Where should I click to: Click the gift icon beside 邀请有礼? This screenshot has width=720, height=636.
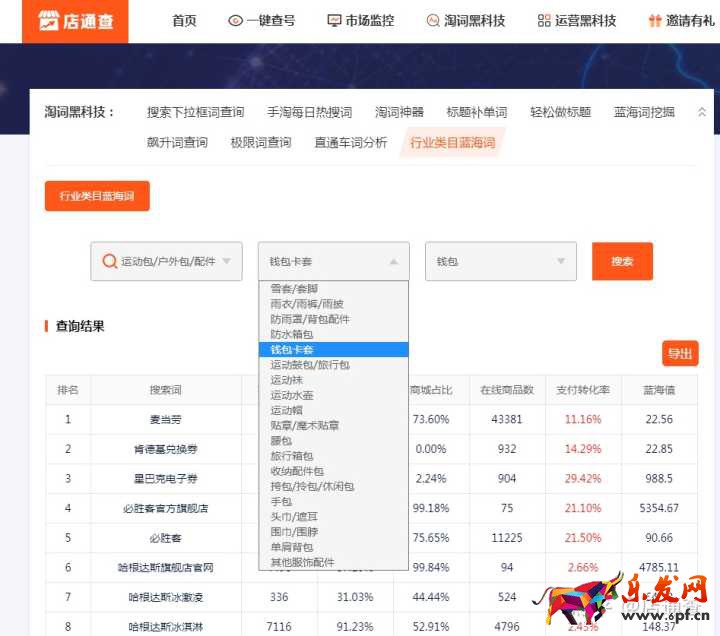point(655,21)
